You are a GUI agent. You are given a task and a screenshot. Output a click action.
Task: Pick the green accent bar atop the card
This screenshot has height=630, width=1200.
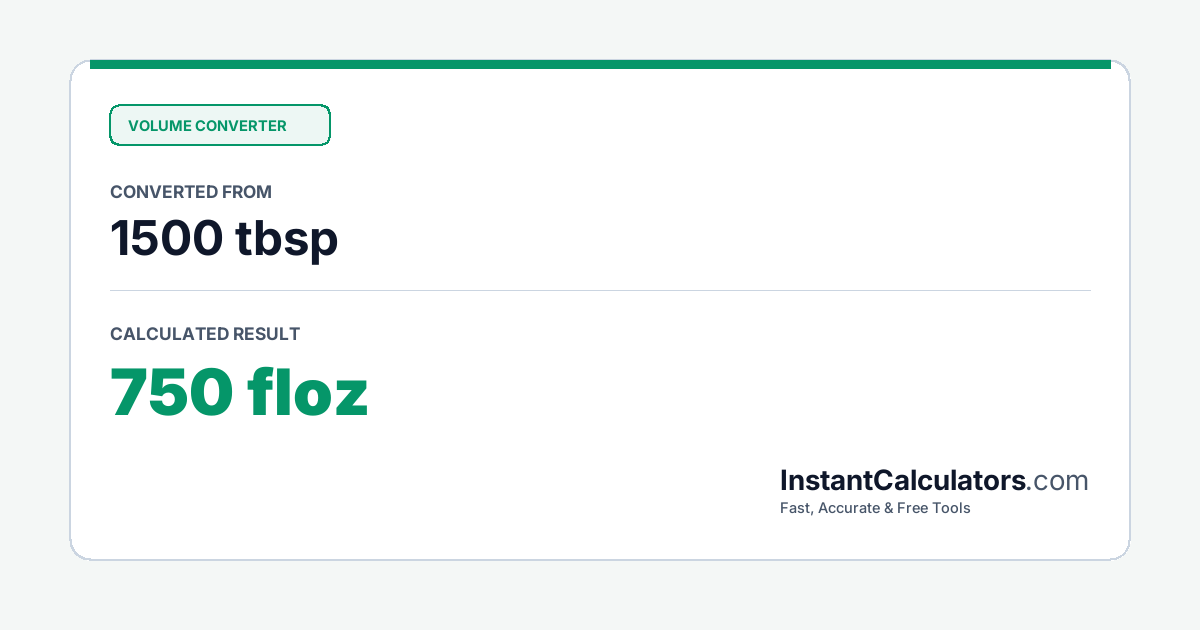pos(600,64)
